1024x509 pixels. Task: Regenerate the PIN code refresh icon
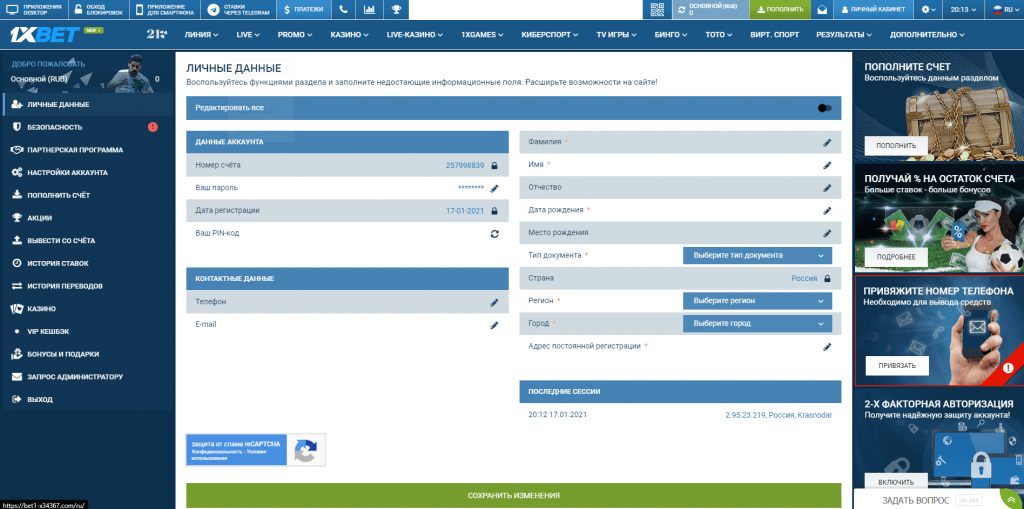click(x=494, y=233)
